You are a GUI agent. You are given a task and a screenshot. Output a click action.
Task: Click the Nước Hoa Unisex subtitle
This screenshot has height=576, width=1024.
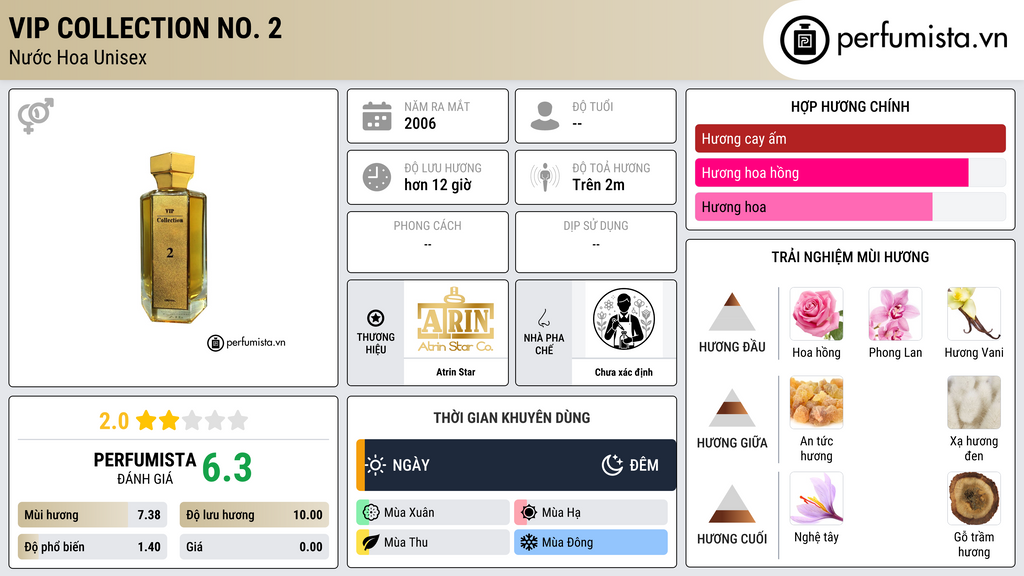click(x=78, y=57)
